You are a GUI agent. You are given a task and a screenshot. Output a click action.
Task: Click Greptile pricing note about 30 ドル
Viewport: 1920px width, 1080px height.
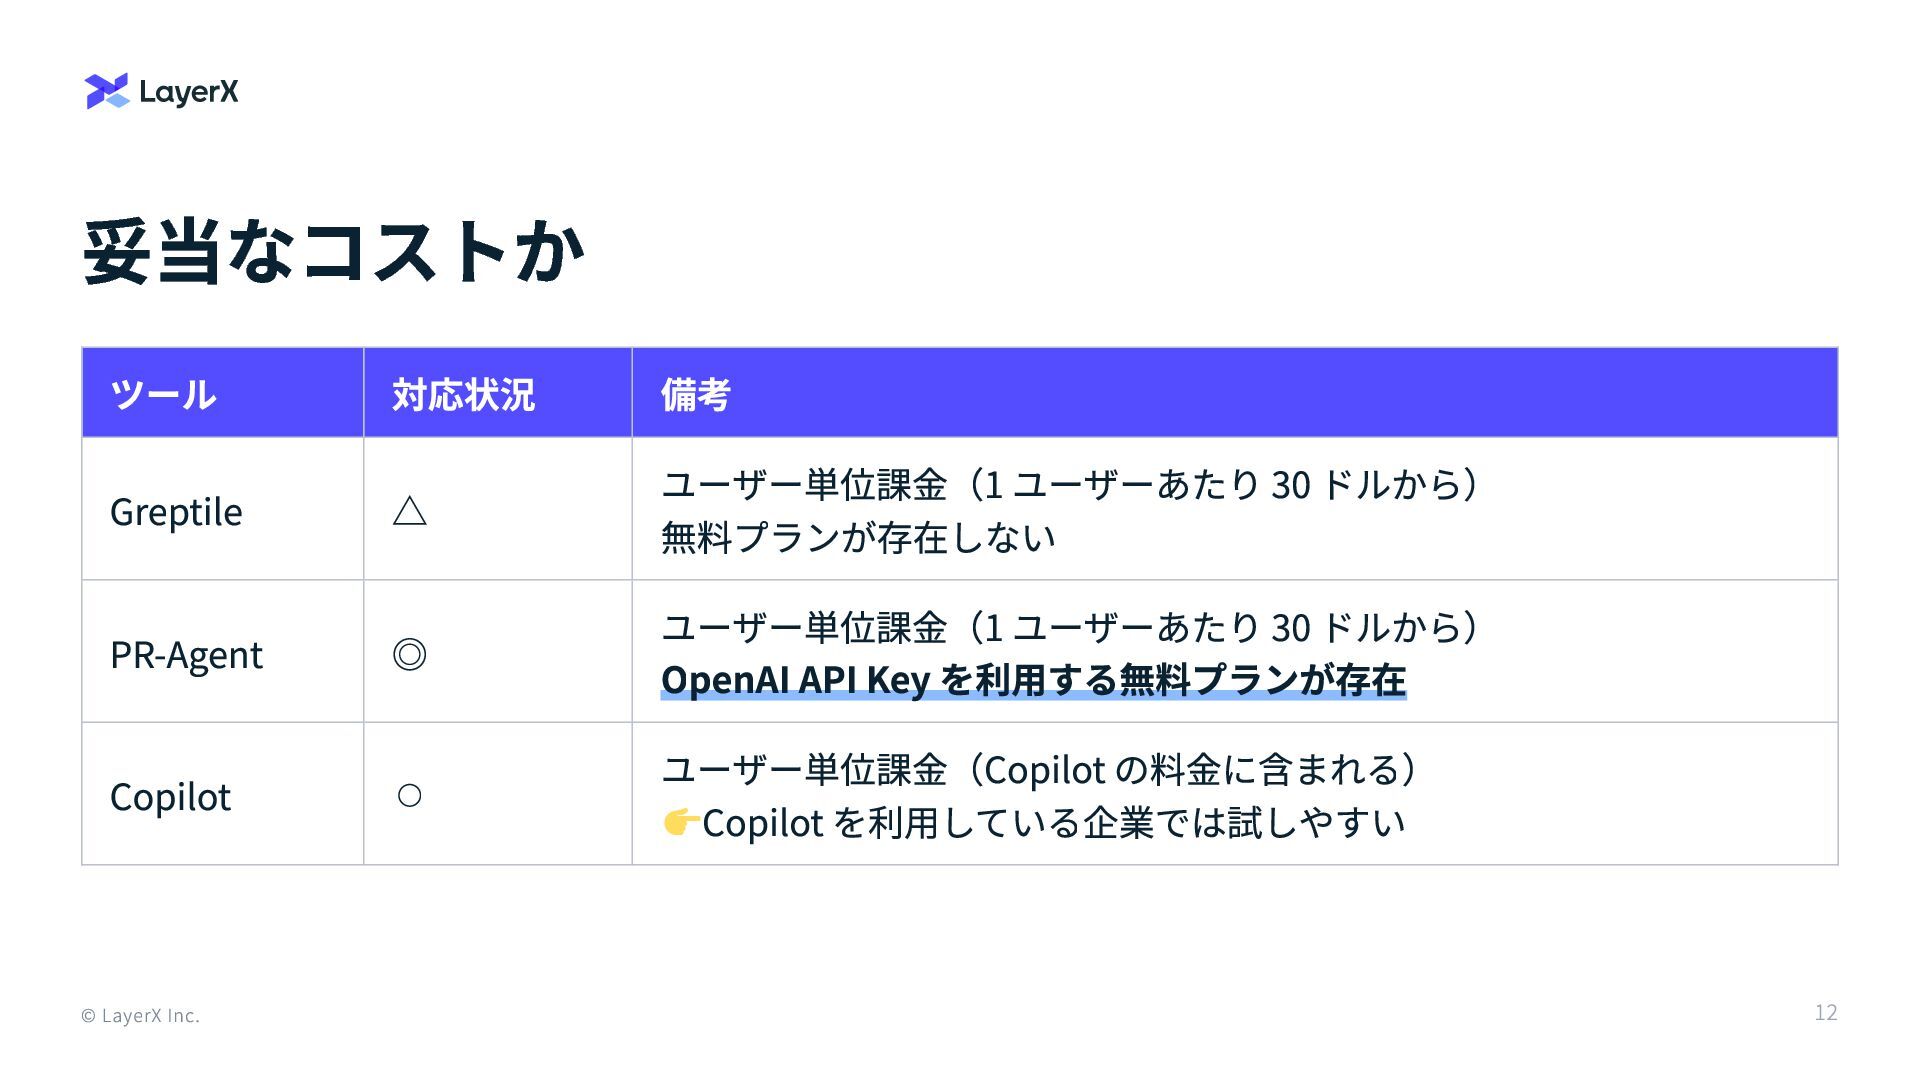coord(1070,485)
